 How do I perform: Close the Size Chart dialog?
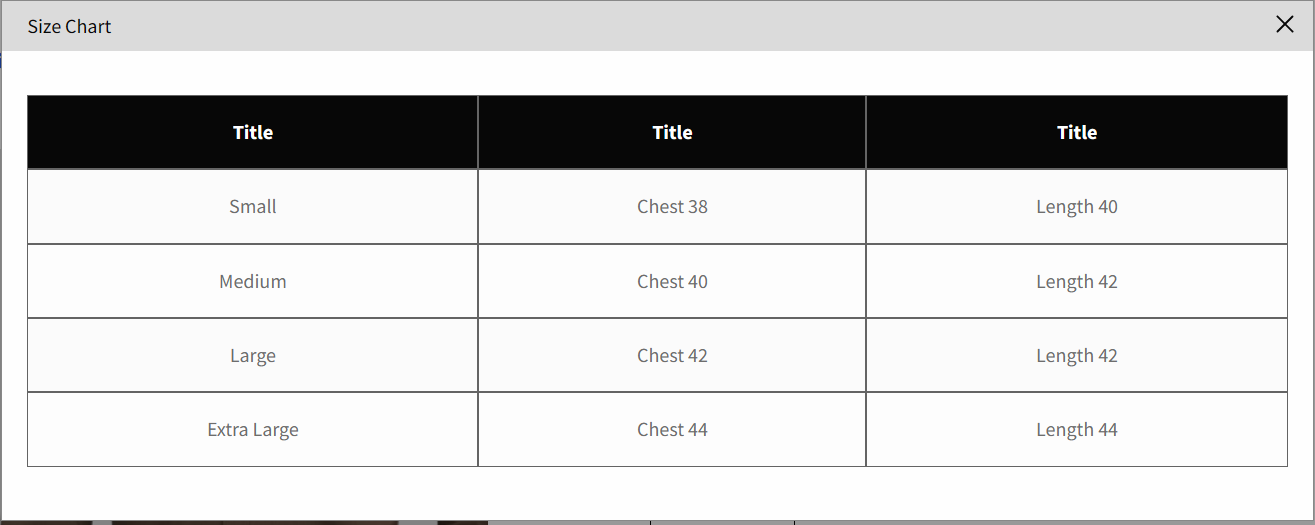[1285, 25]
